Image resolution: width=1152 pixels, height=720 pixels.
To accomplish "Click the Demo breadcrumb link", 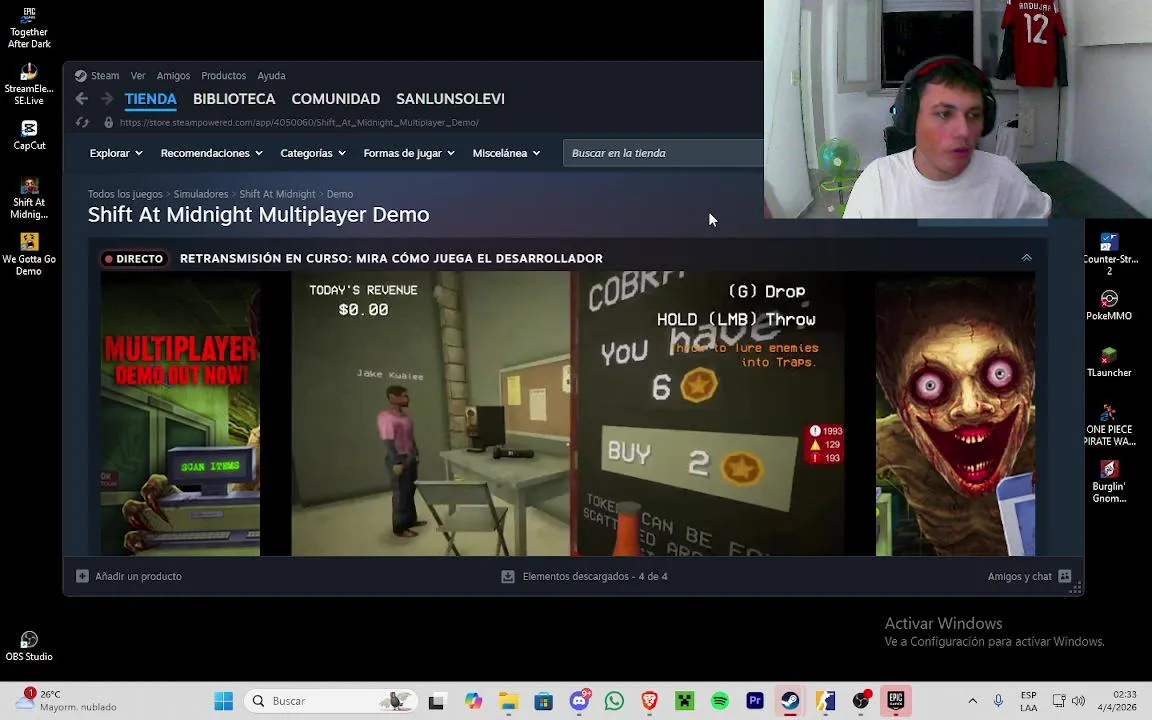I will (339, 194).
